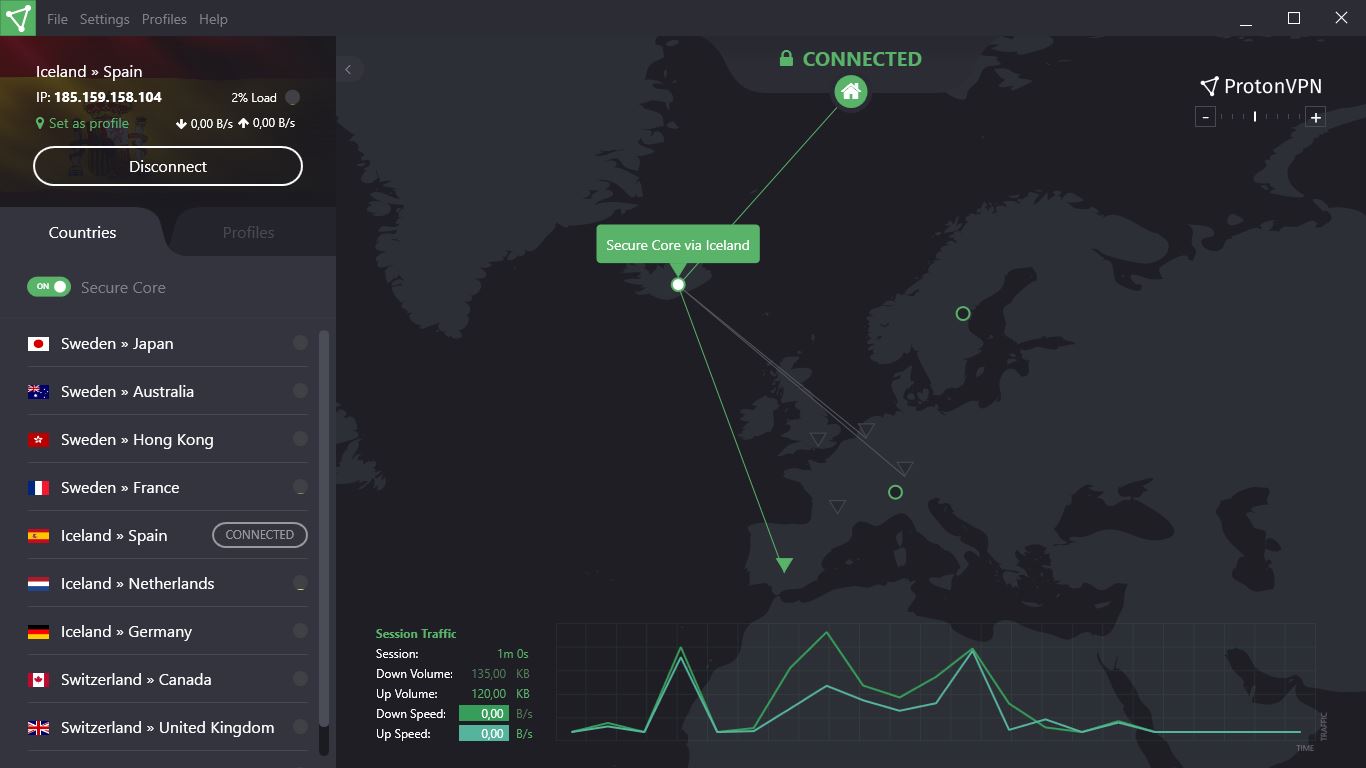Screen dimensions: 1366x768
Task: Click the Set as profile link
Action: tap(89, 123)
